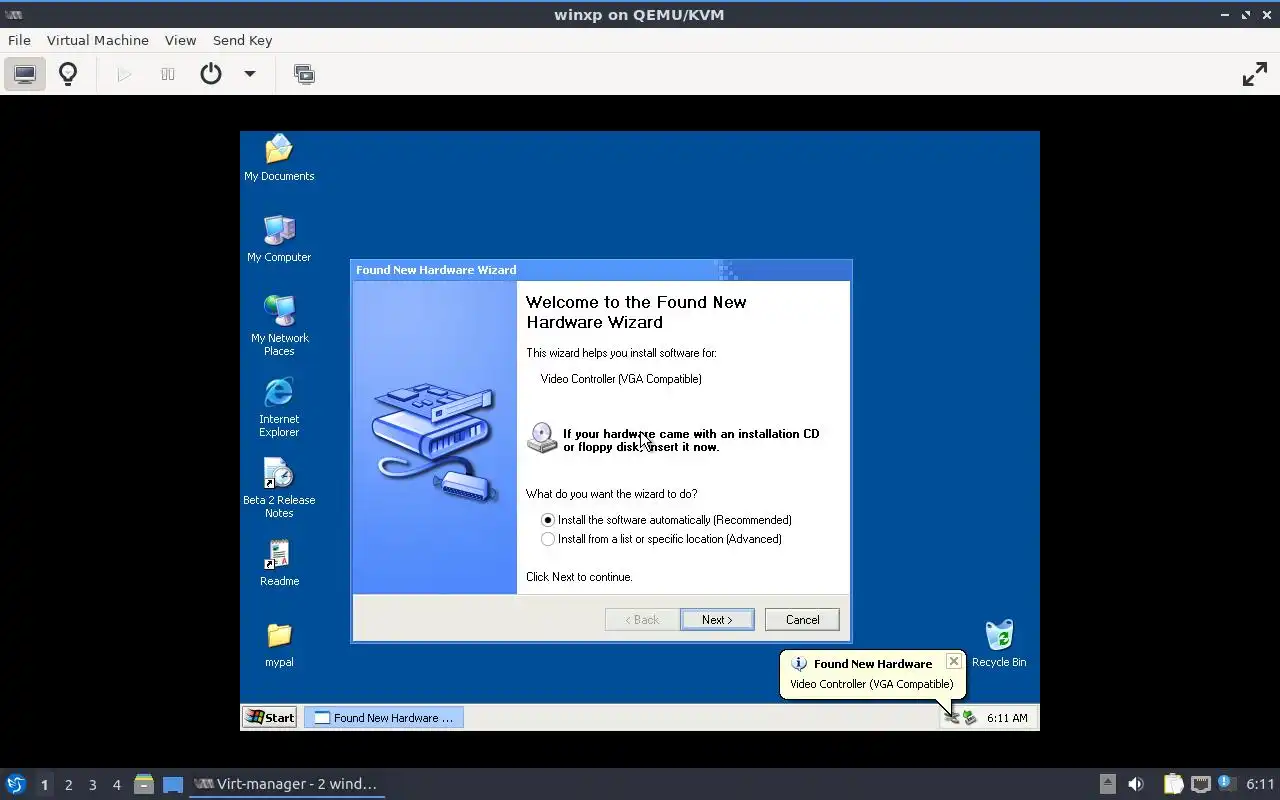The image size is (1280, 800).
Task: Select the Readme shortcut icon
Action: coord(279,563)
